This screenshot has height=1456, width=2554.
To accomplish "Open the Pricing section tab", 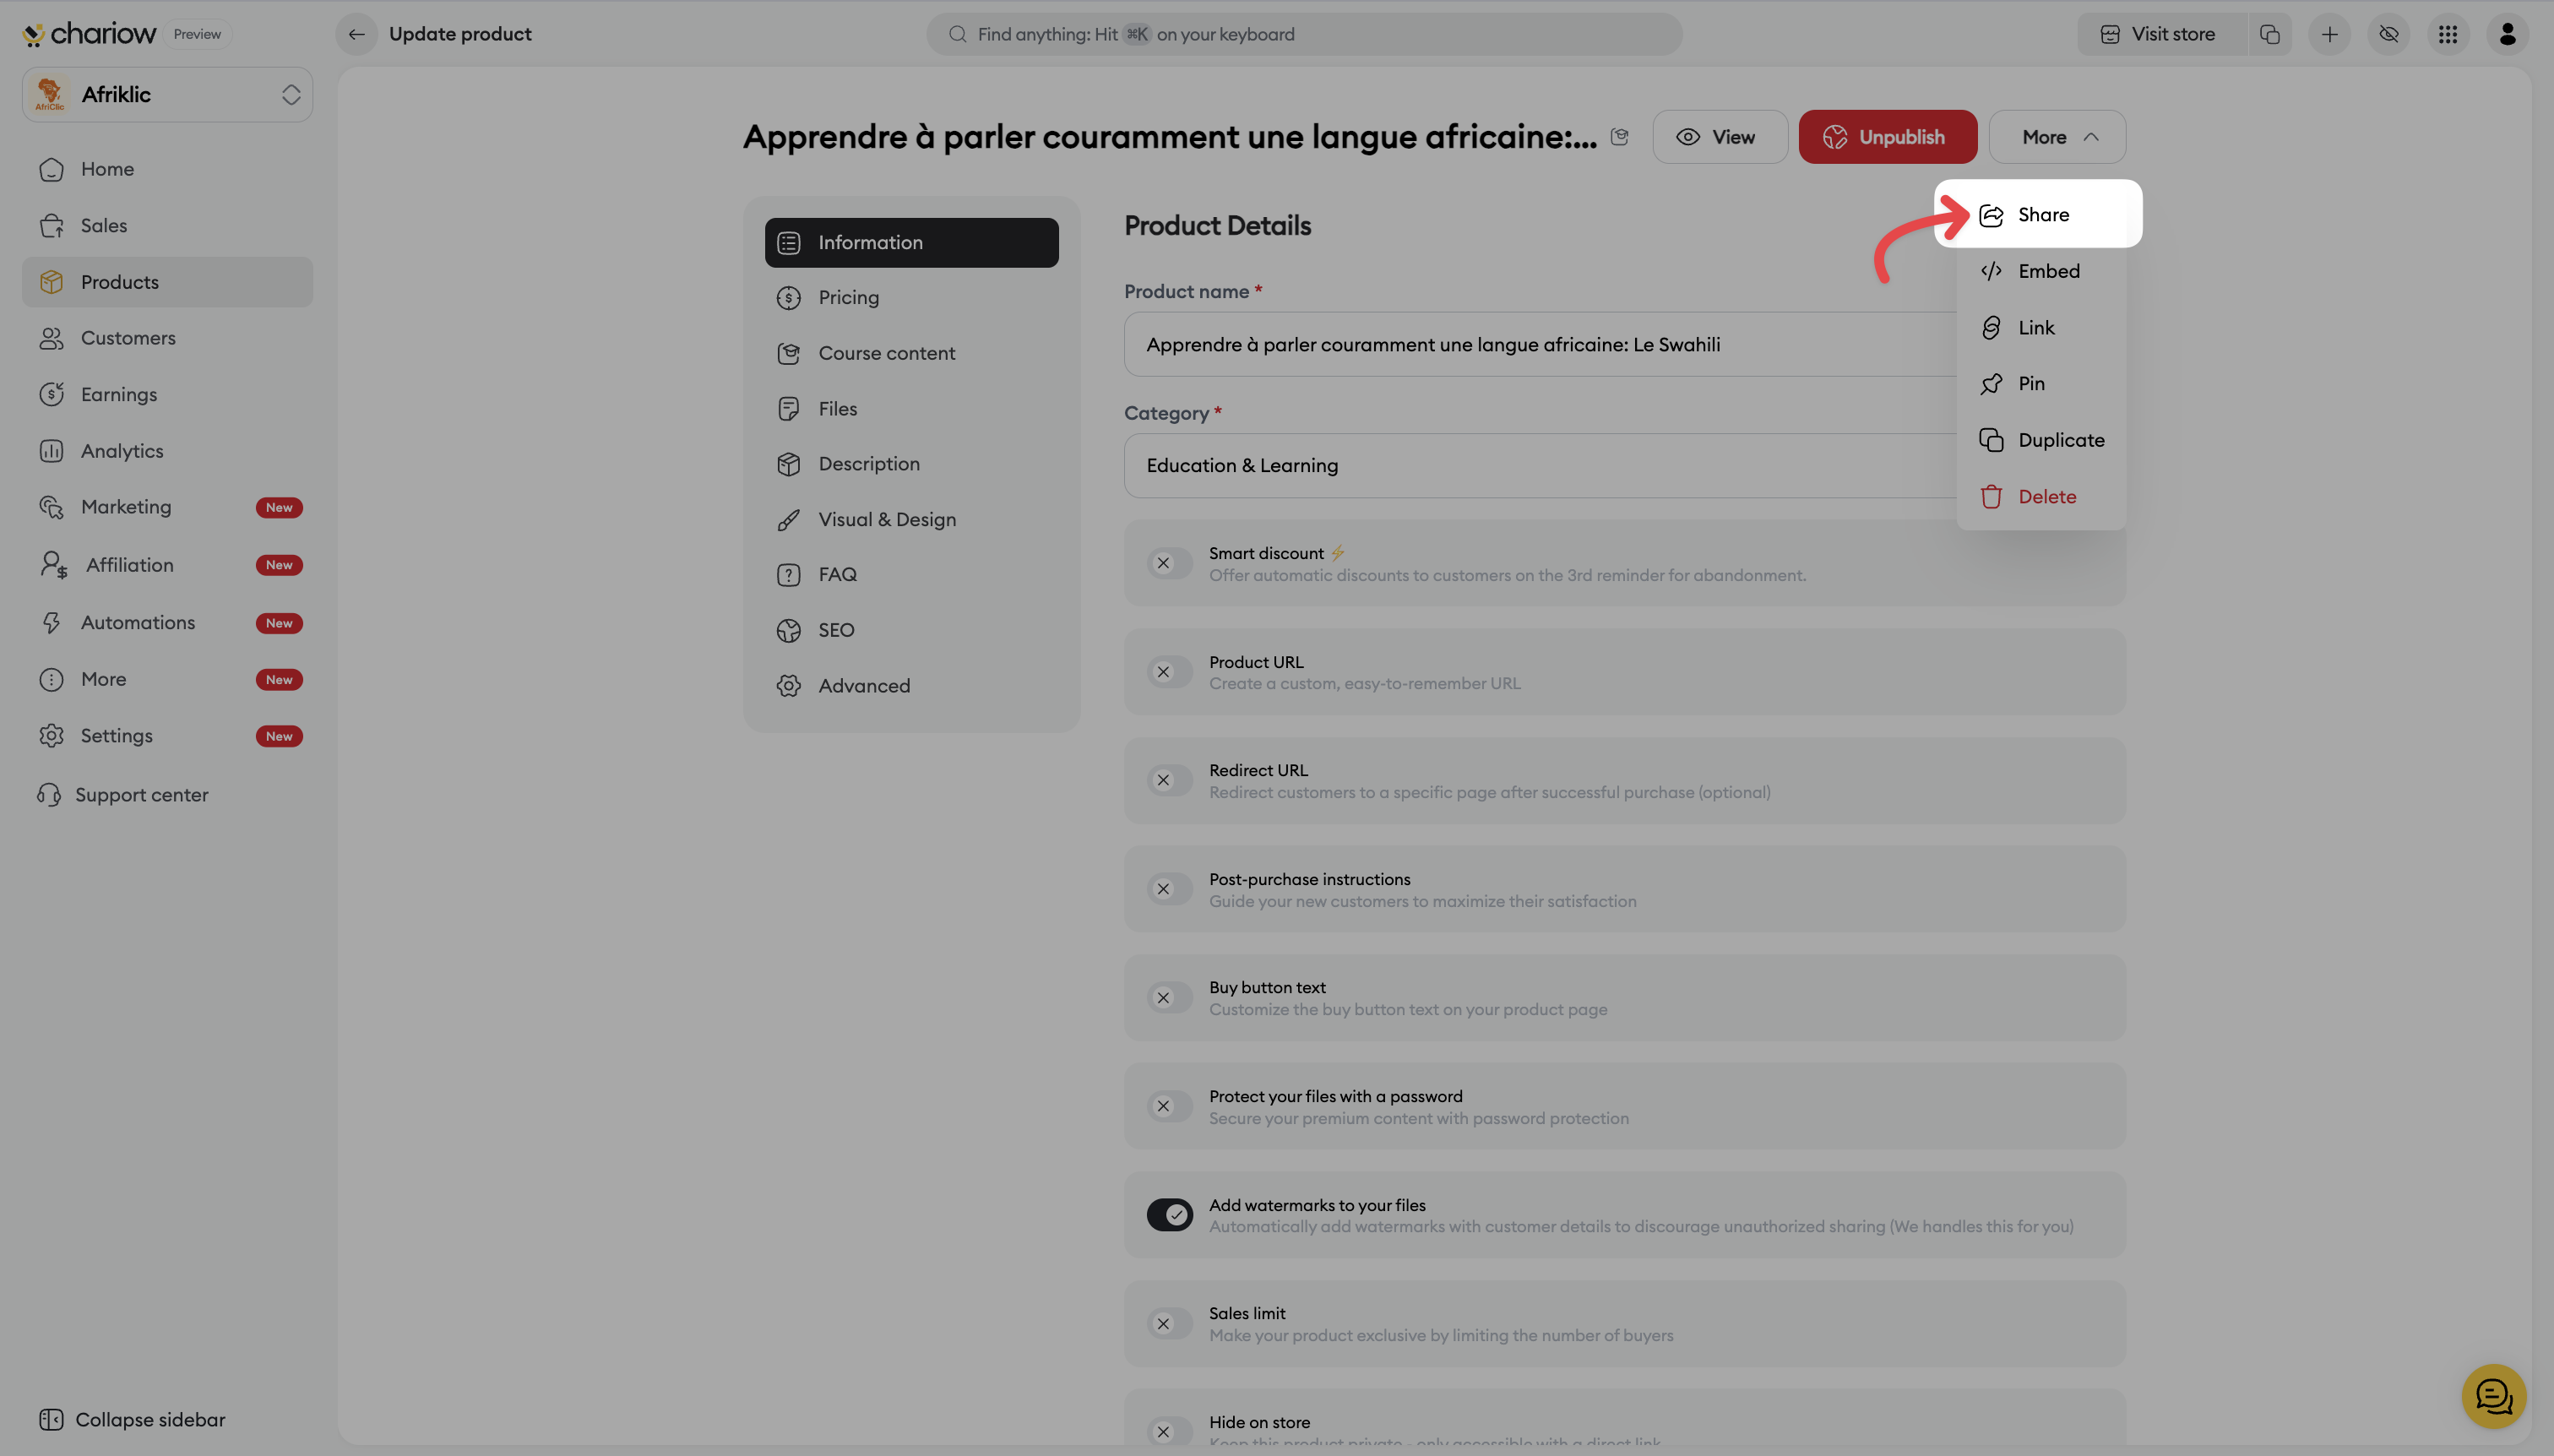I will (x=848, y=297).
